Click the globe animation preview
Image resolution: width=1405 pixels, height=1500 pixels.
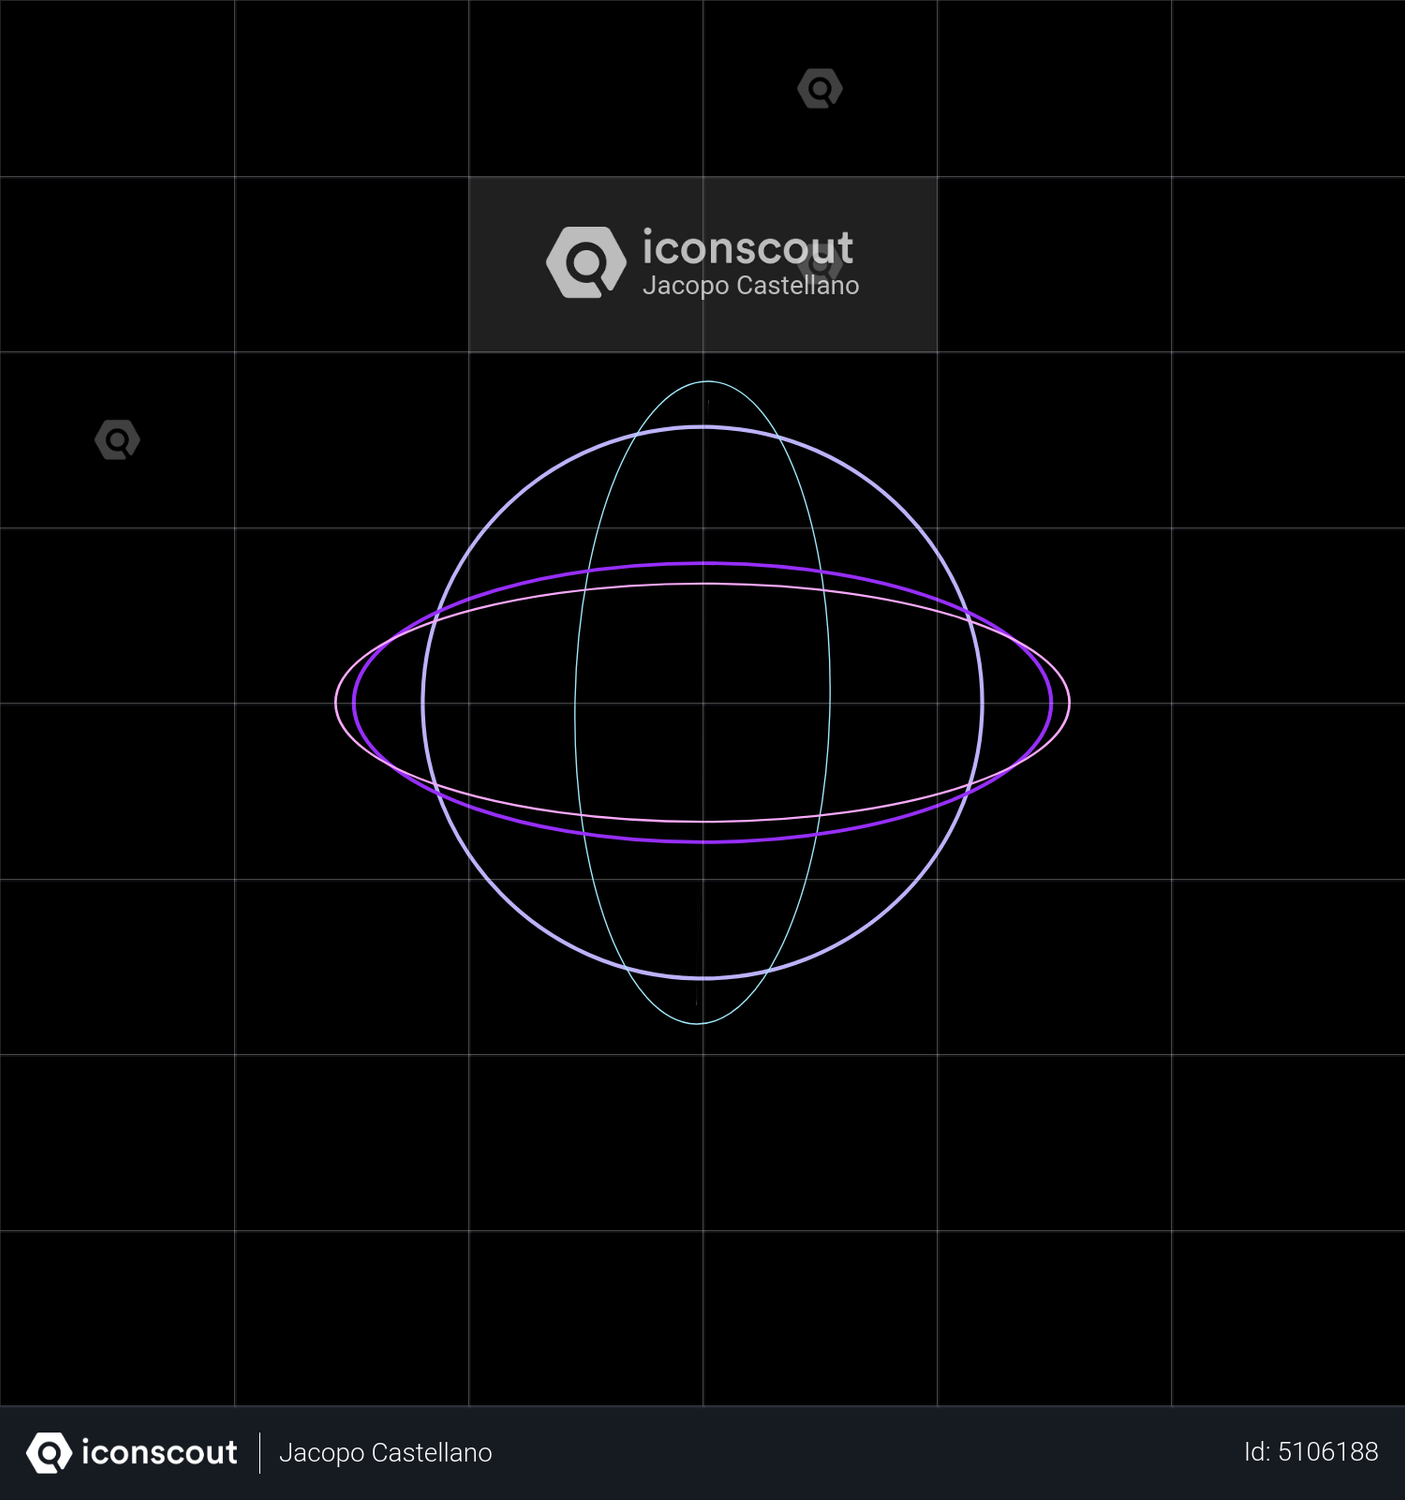coord(702,702)
